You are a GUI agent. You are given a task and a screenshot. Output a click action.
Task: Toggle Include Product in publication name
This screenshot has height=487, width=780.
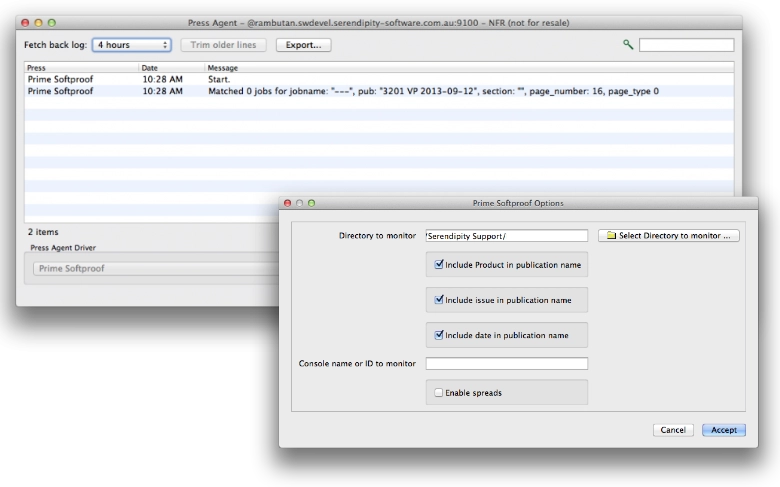(x=440, y=264)
